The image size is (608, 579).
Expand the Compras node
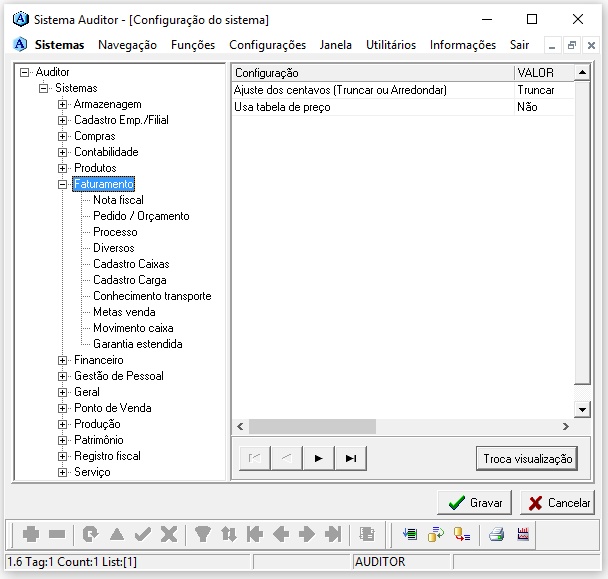(62, 137)
